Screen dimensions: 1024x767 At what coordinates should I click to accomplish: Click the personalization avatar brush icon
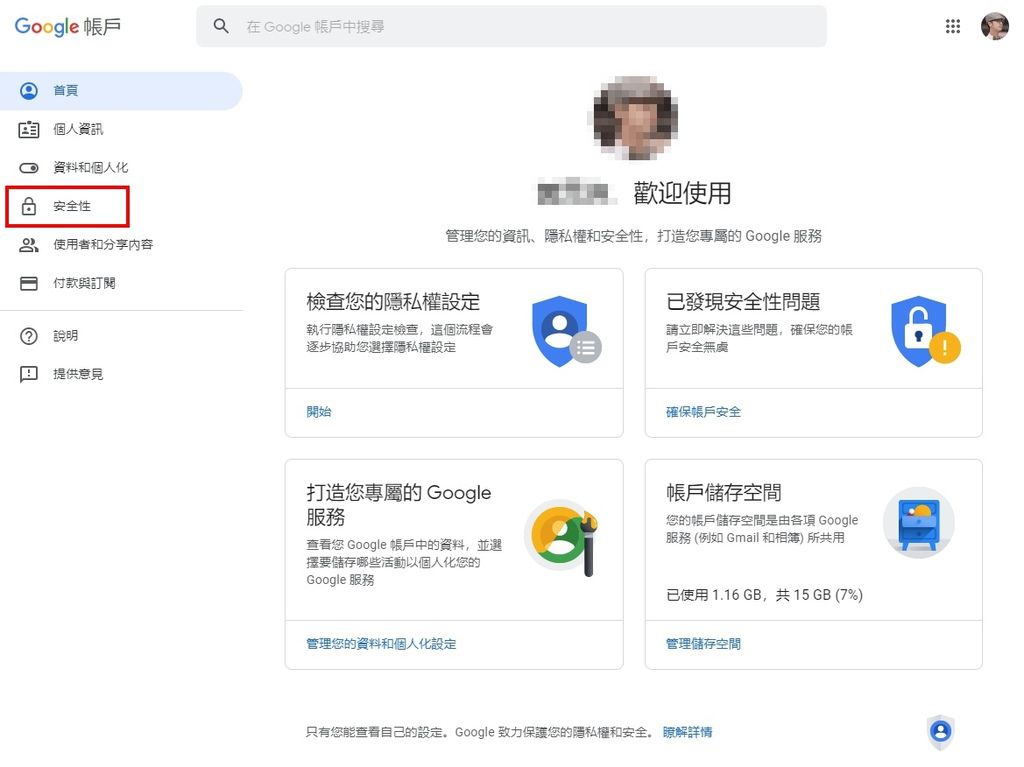click(563, 537)
